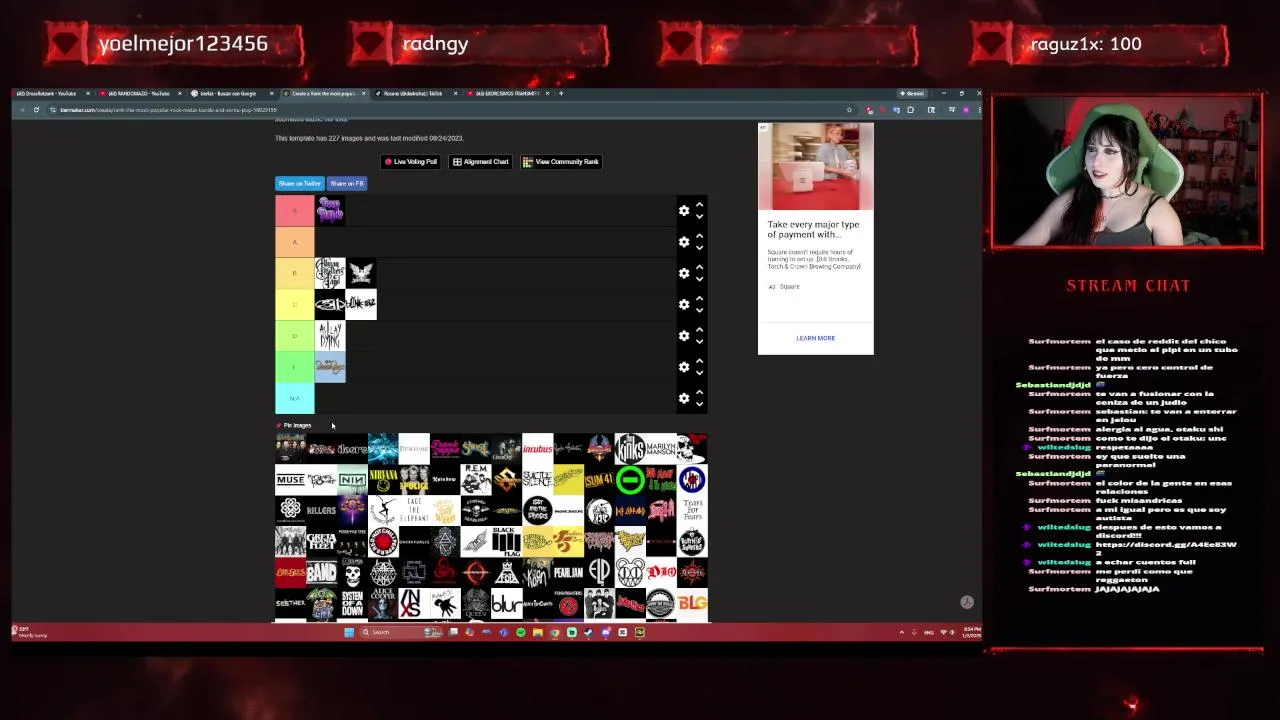Open settings gear for the D tier row
1280x720 pixels.
(x=684, y=336)
